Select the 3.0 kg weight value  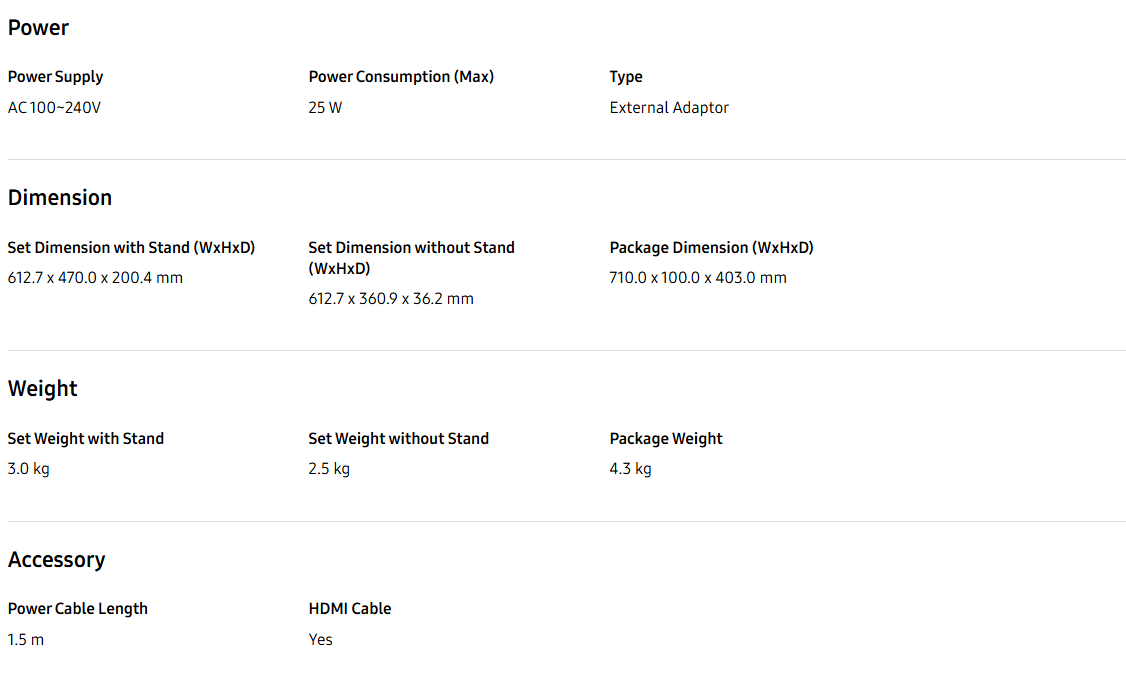(29, 469)
